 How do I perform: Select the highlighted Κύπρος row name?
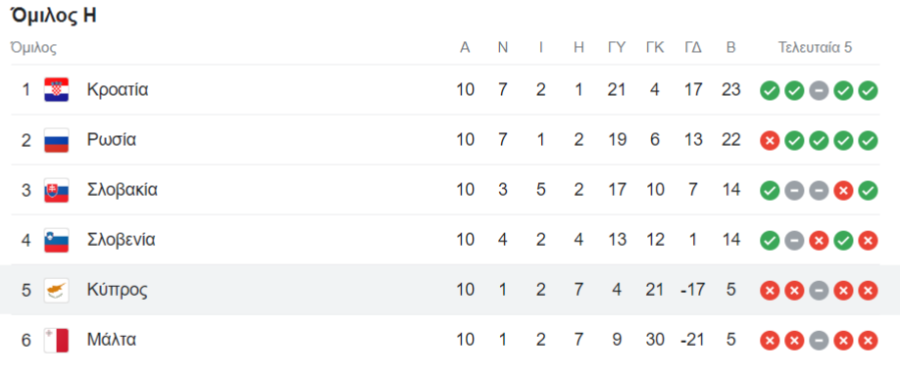tap(117, 290)
